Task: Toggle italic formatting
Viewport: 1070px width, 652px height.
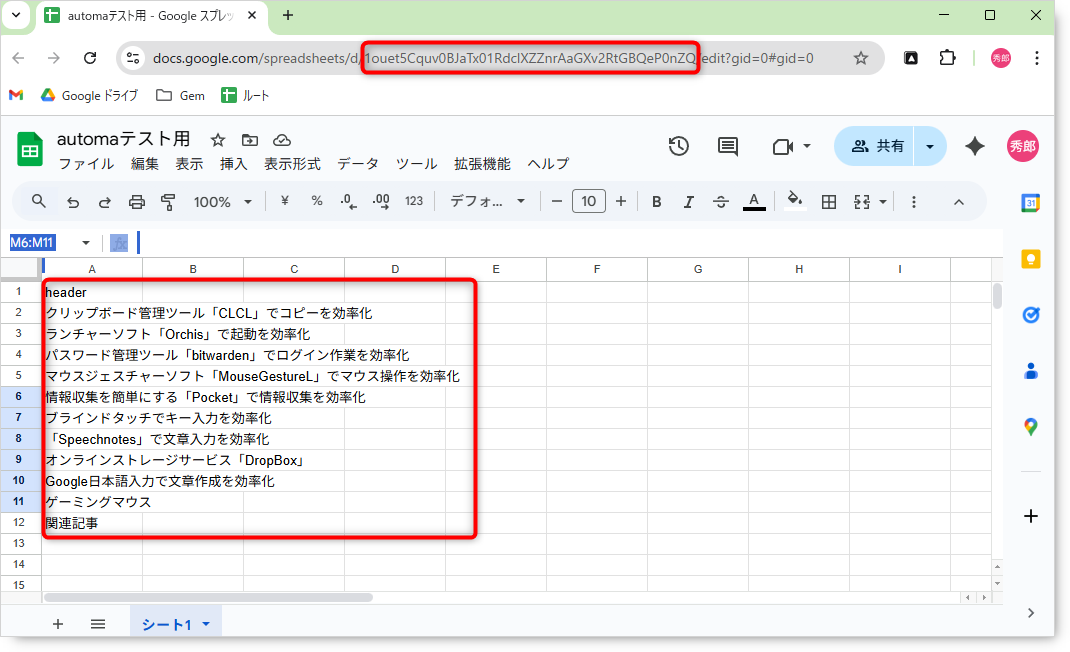Action: click(x=688, y=202)
